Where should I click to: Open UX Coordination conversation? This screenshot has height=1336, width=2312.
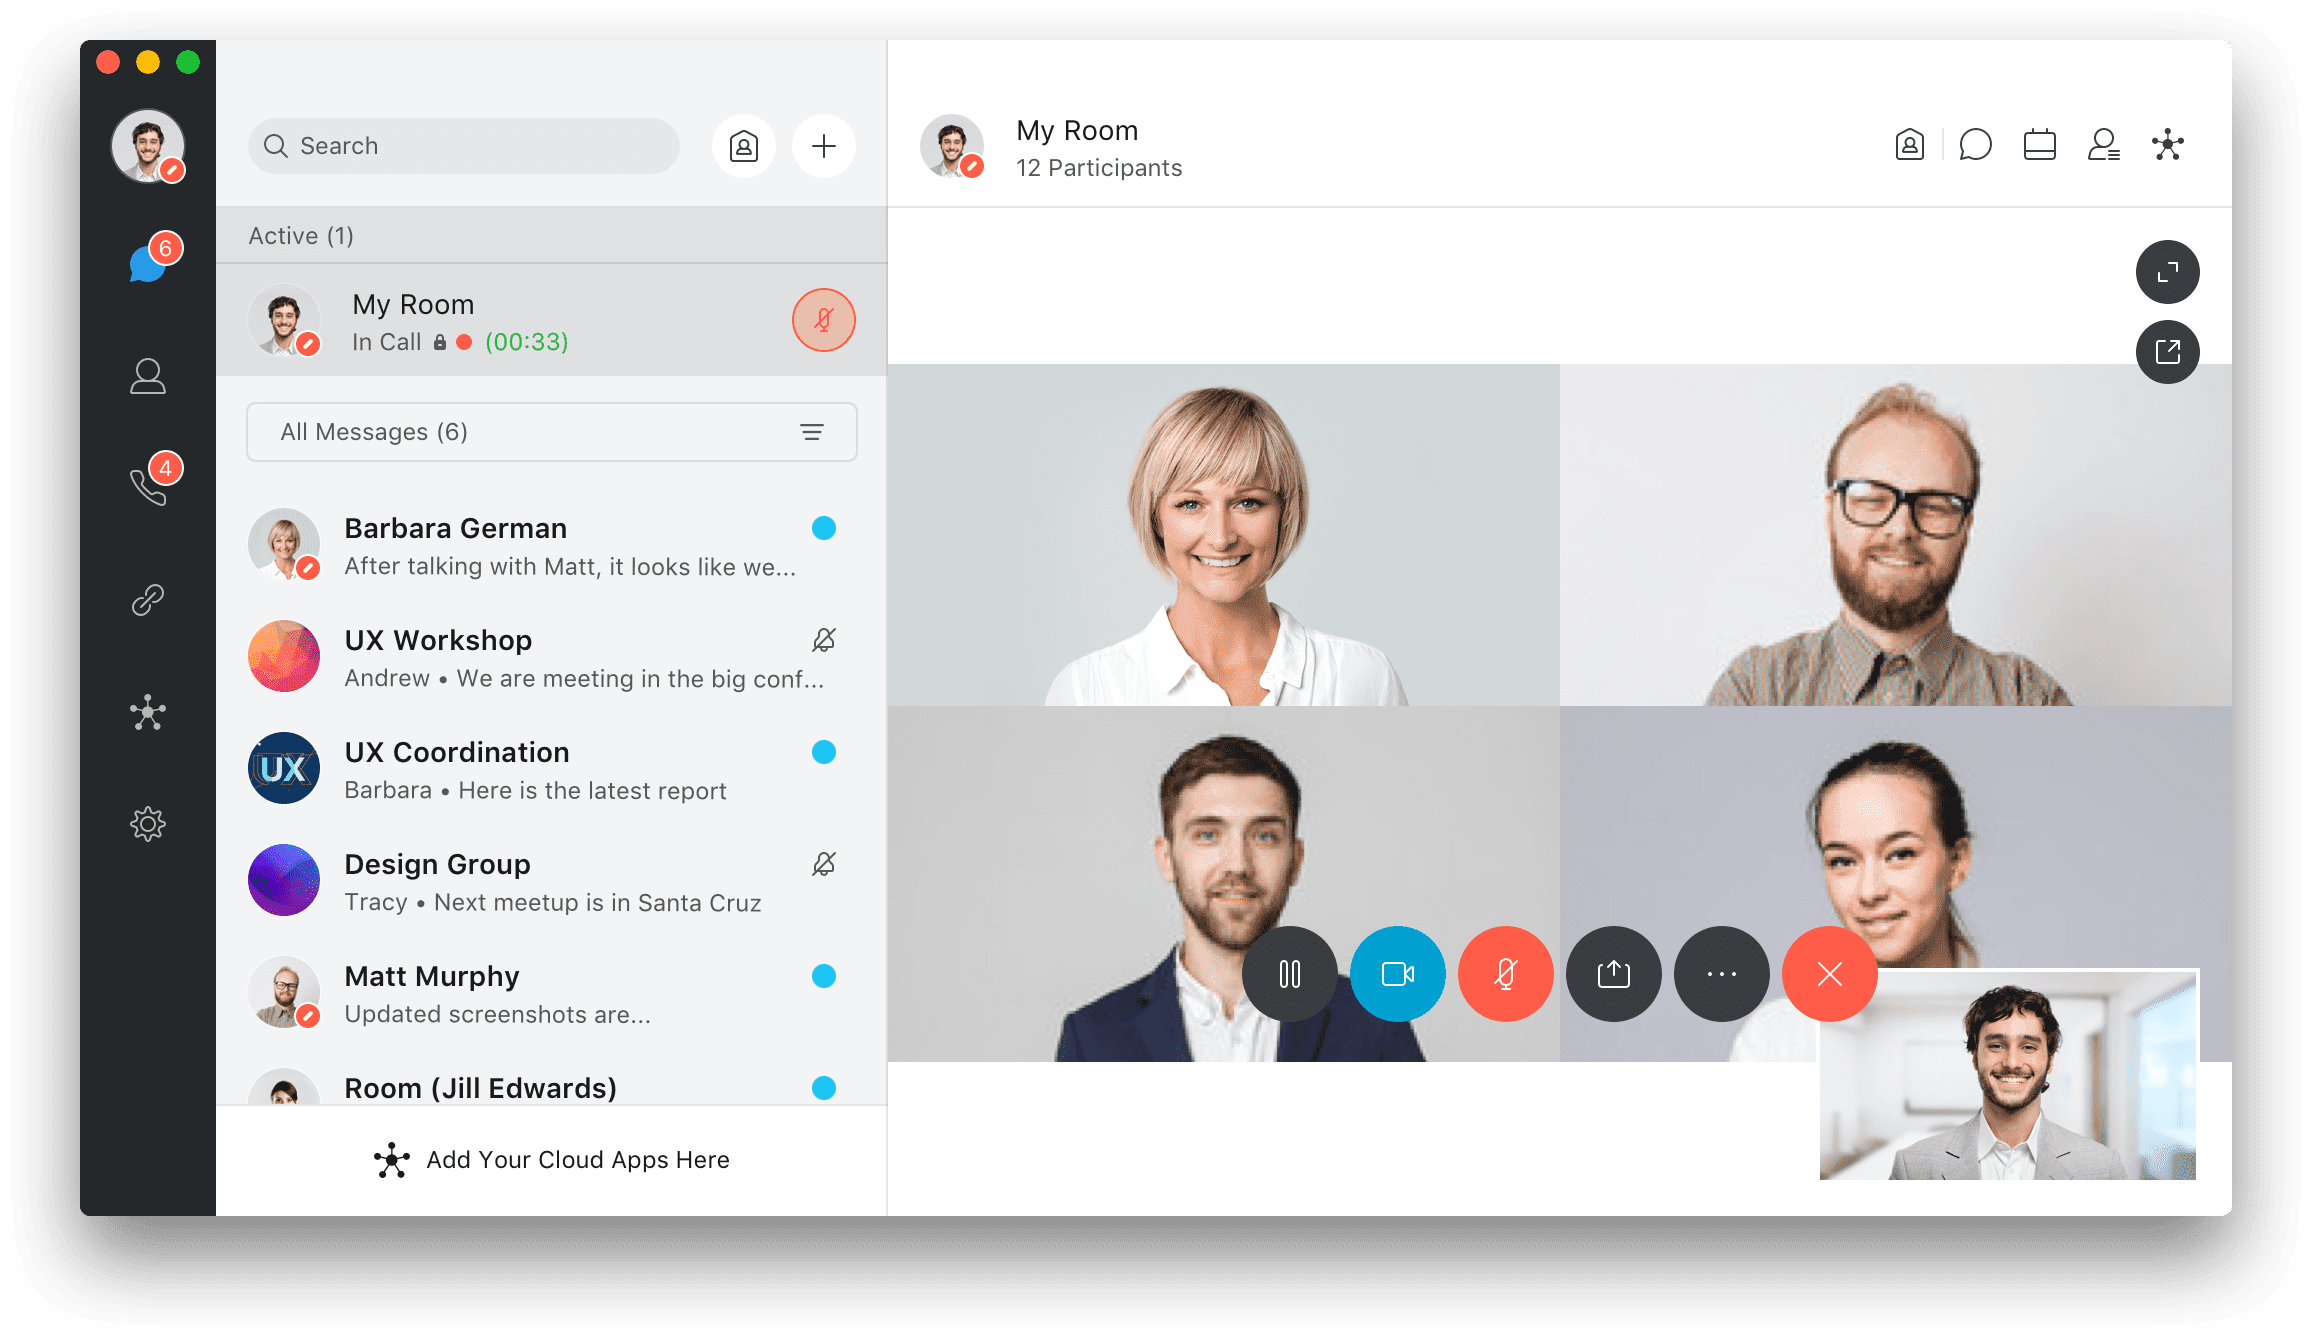(x=547, y=770)
